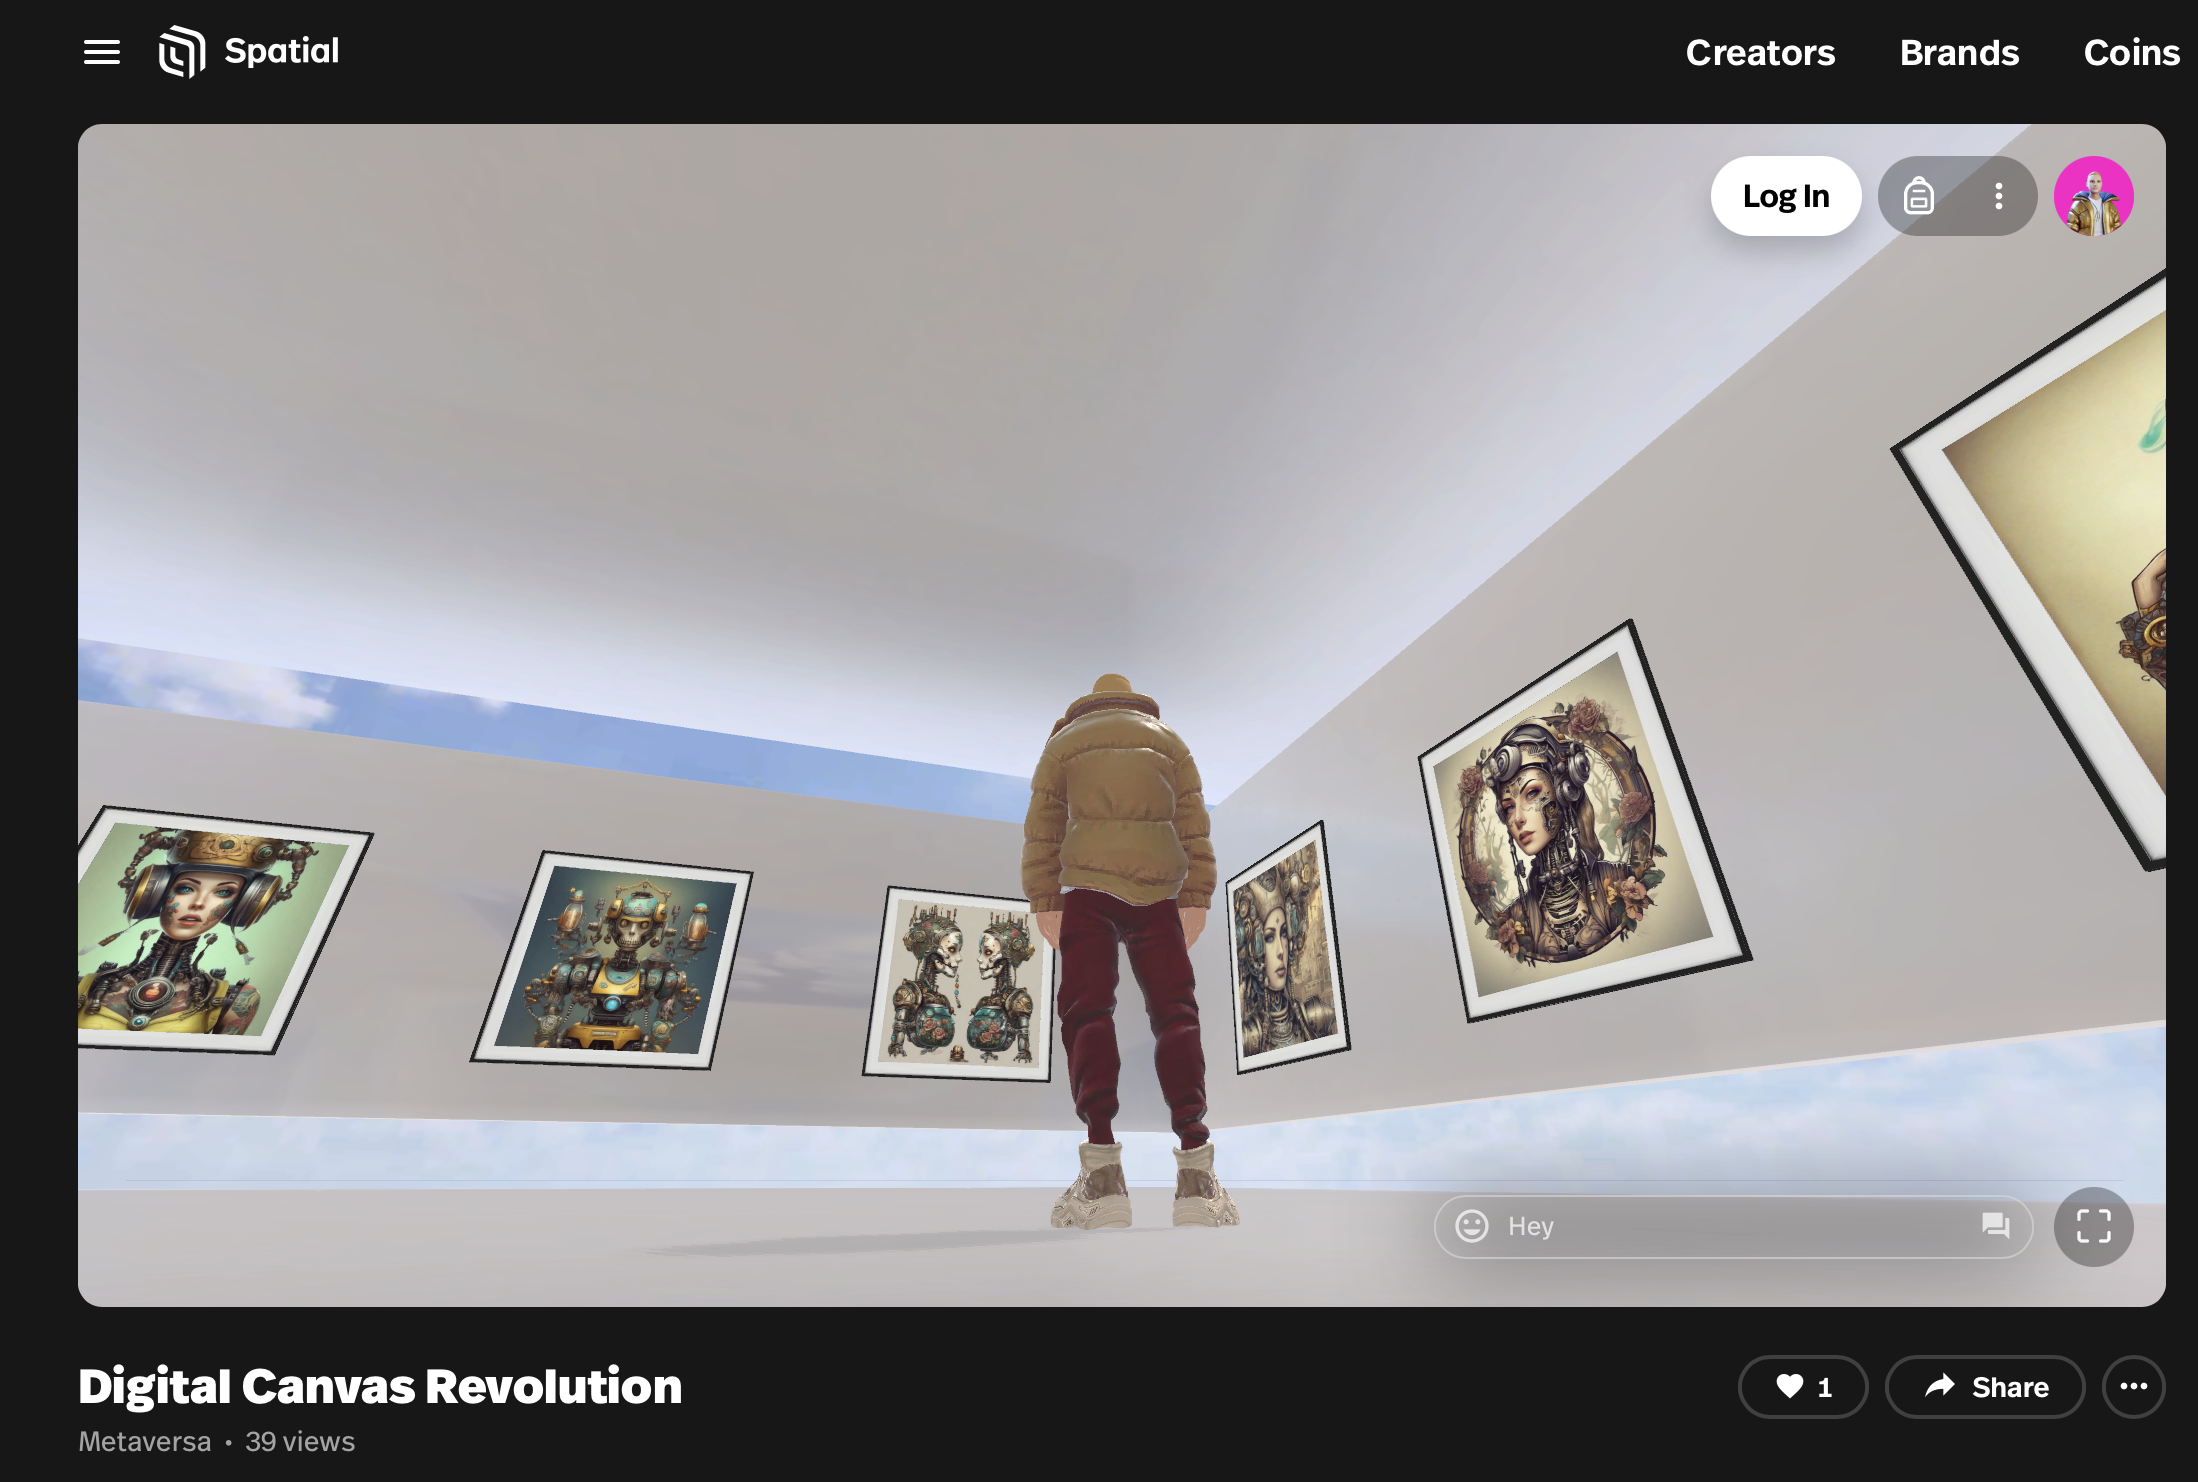Screen dimensions: 2198x1482
Task: Visit the Metaversa creator link
Action: [x=145, y=1442]
